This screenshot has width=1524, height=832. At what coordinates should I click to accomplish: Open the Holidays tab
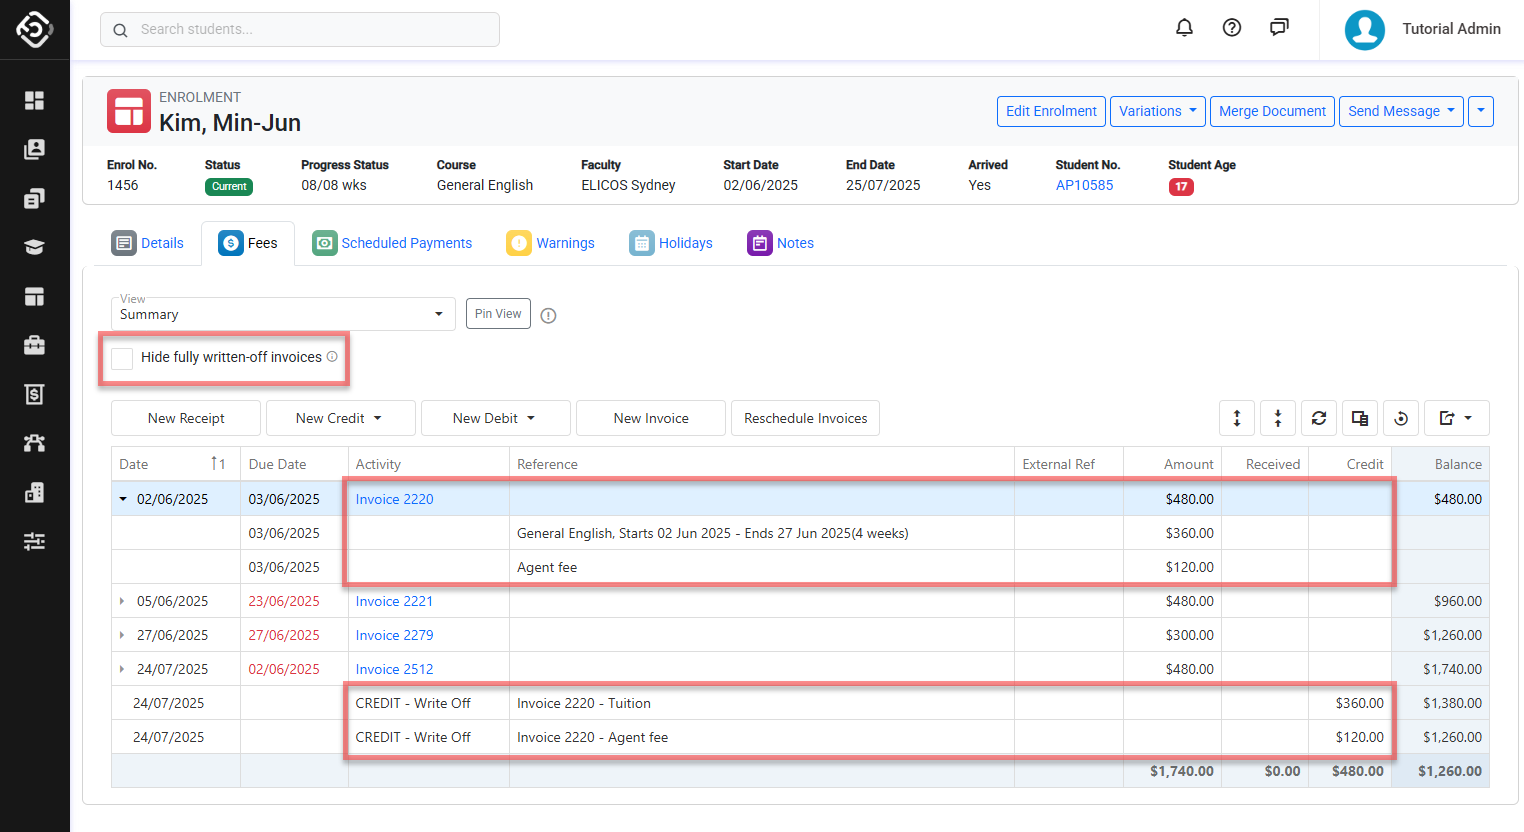(671, 243)
